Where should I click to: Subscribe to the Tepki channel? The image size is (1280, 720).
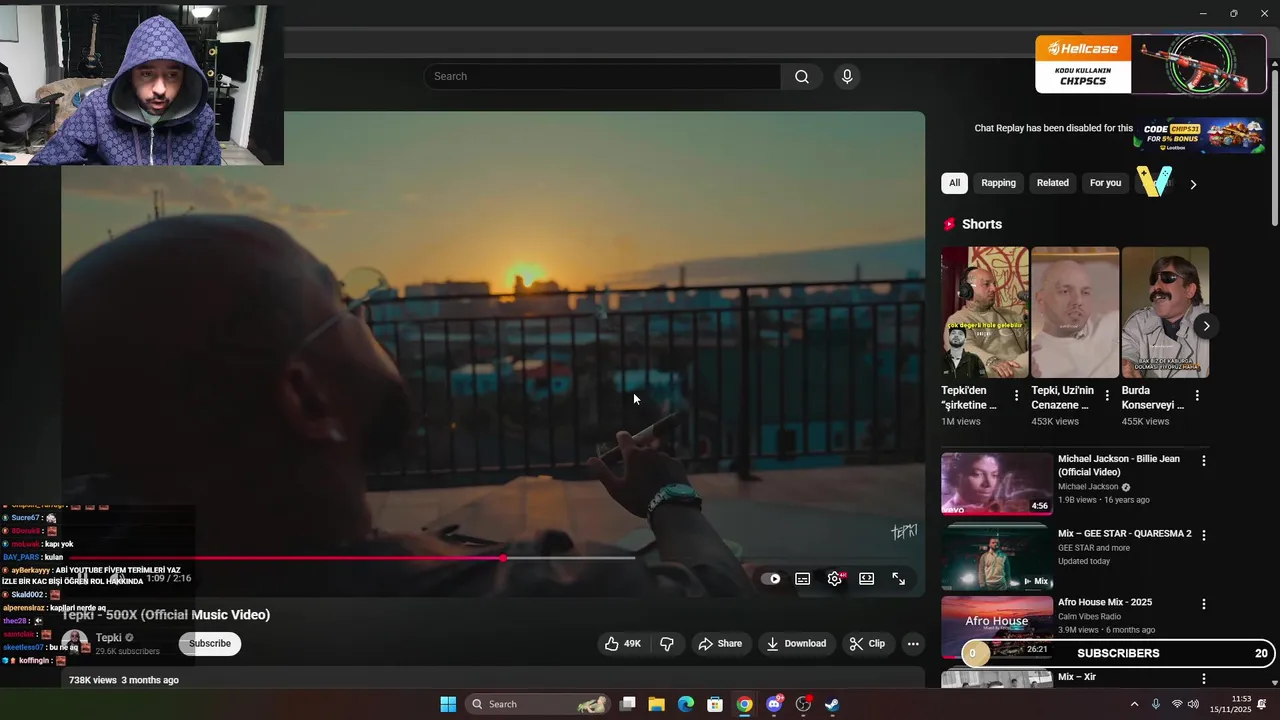click(210, 644)
